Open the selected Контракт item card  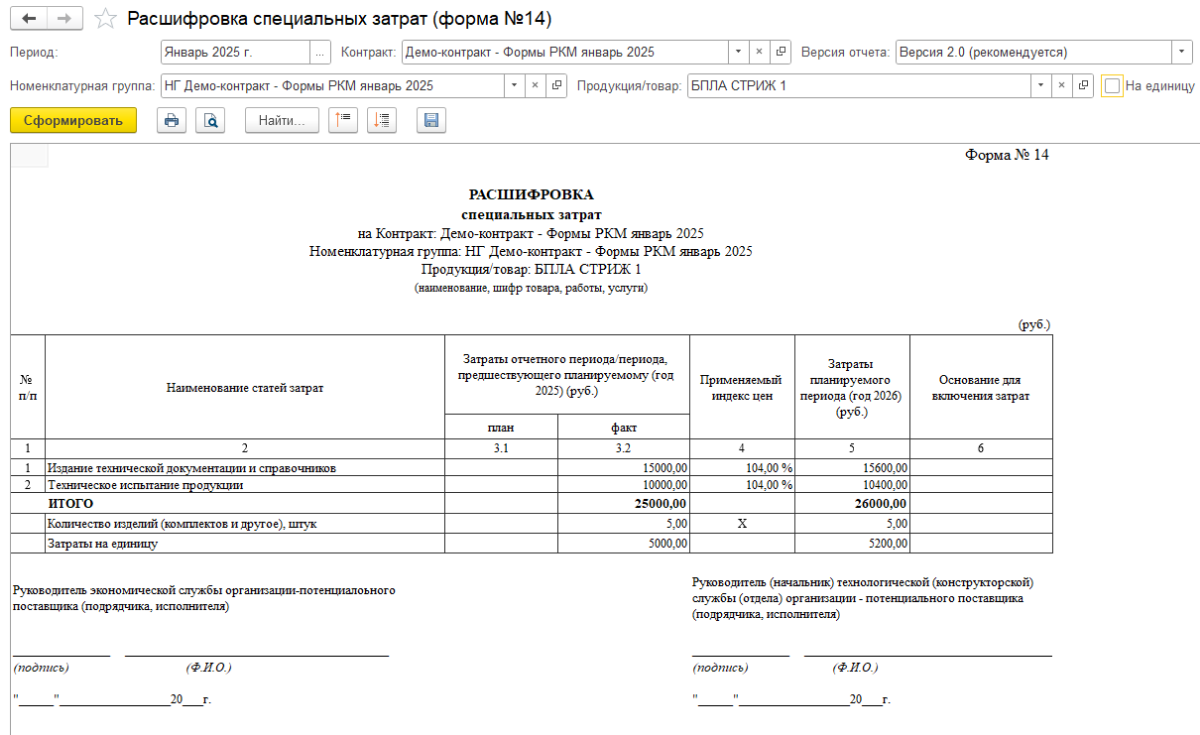(x=780, y=52)
